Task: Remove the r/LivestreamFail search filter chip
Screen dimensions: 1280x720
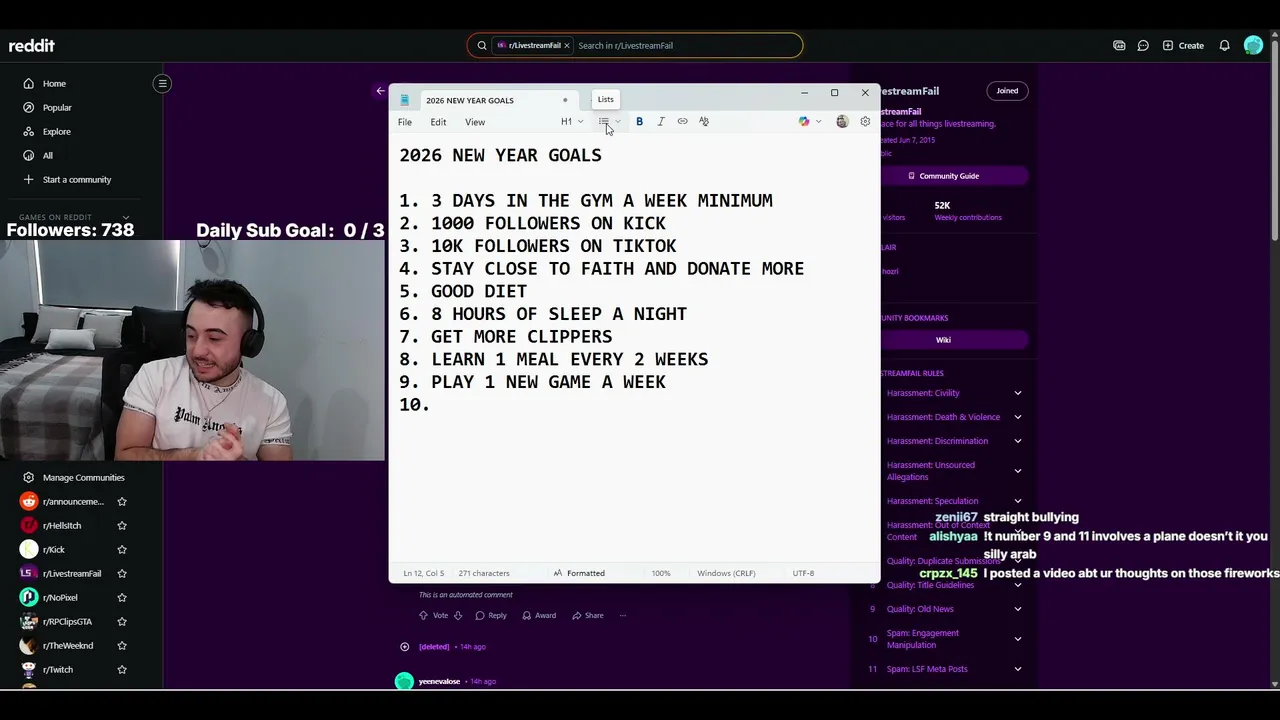Action: (567, 46)
